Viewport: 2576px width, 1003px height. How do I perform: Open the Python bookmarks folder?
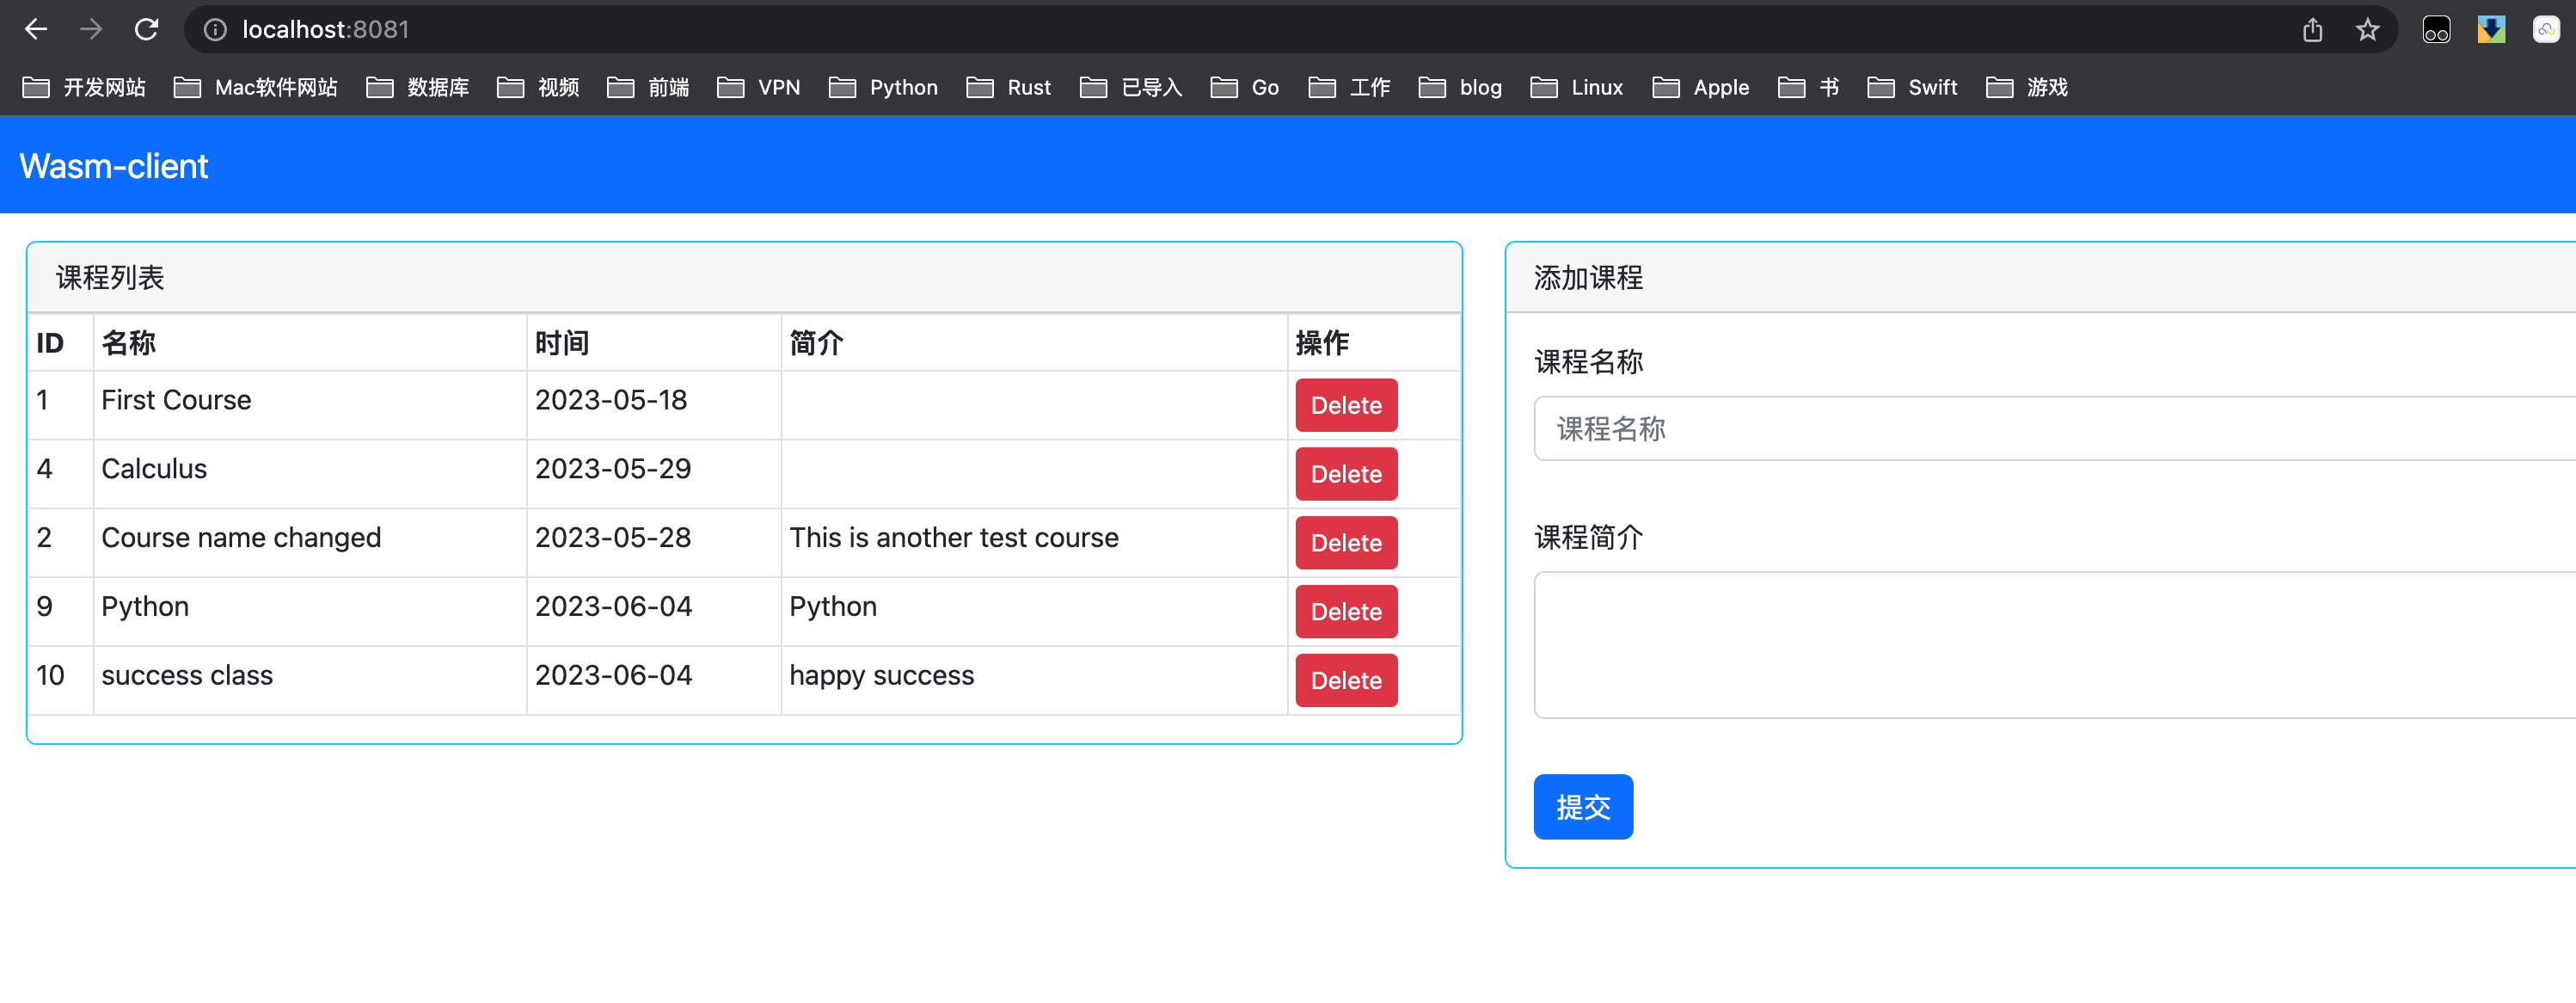click(884, 88)
